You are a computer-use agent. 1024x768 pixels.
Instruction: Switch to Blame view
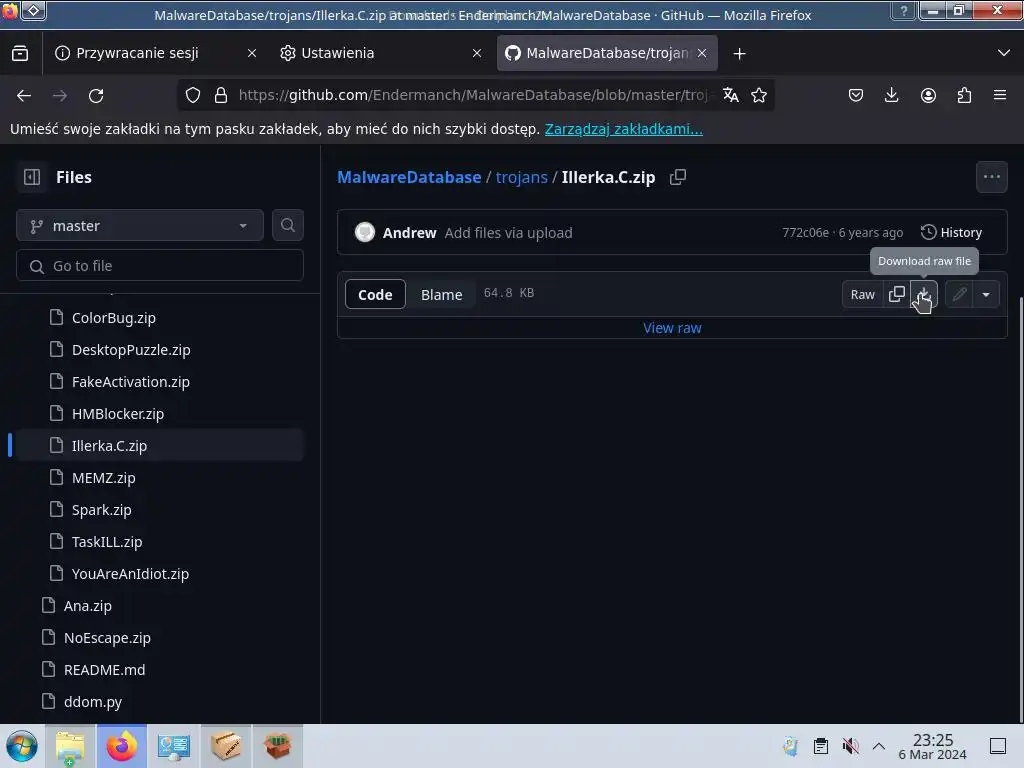coord(441,295)
